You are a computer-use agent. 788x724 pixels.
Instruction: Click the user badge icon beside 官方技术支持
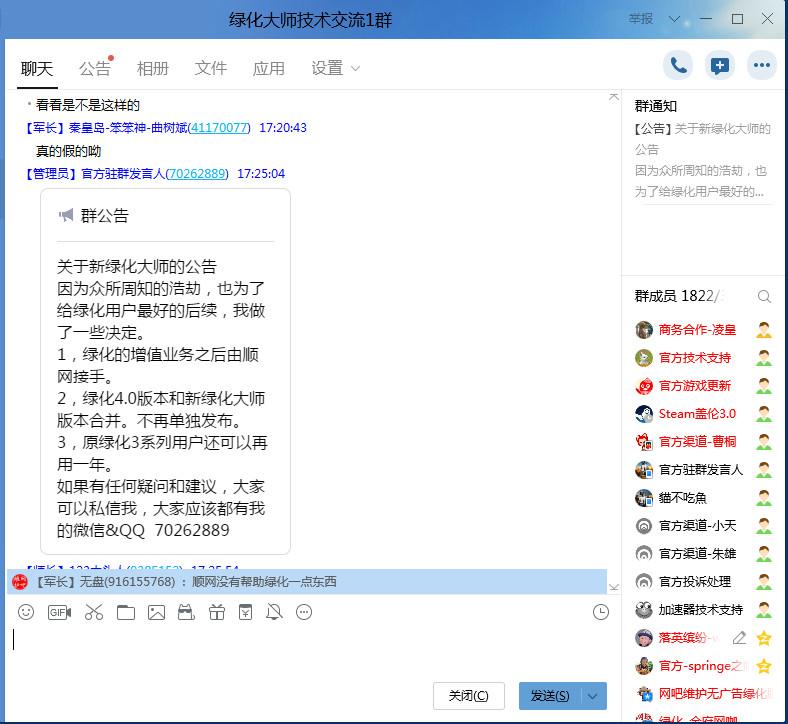tap(764, 358)
